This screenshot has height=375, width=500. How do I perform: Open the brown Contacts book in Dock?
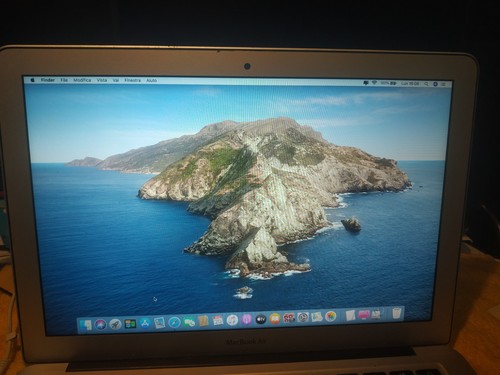(203, 321)
